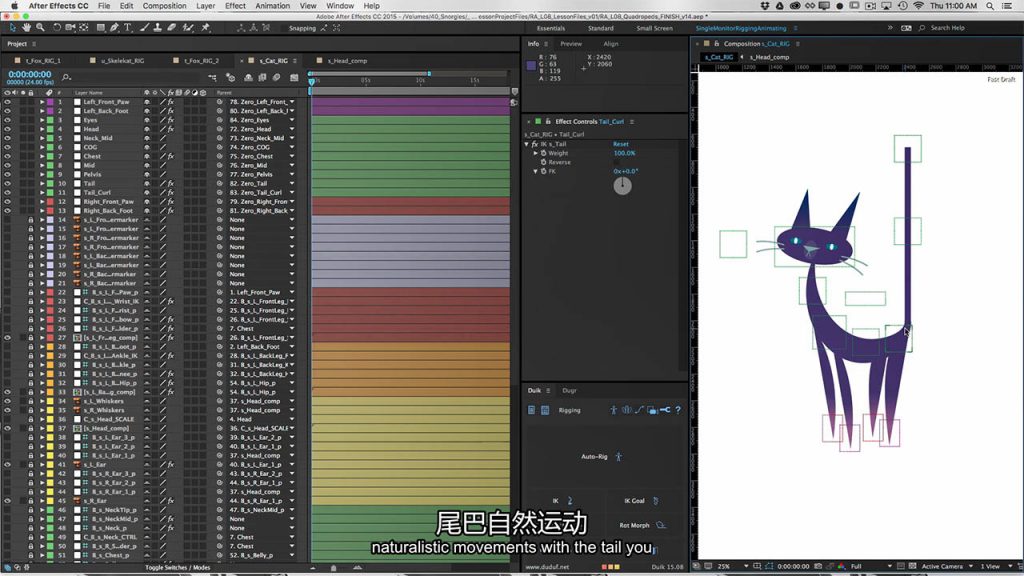This screenshot has width=1024, height=576.
Task: Expand the Weight property
Action: (536, 153)
